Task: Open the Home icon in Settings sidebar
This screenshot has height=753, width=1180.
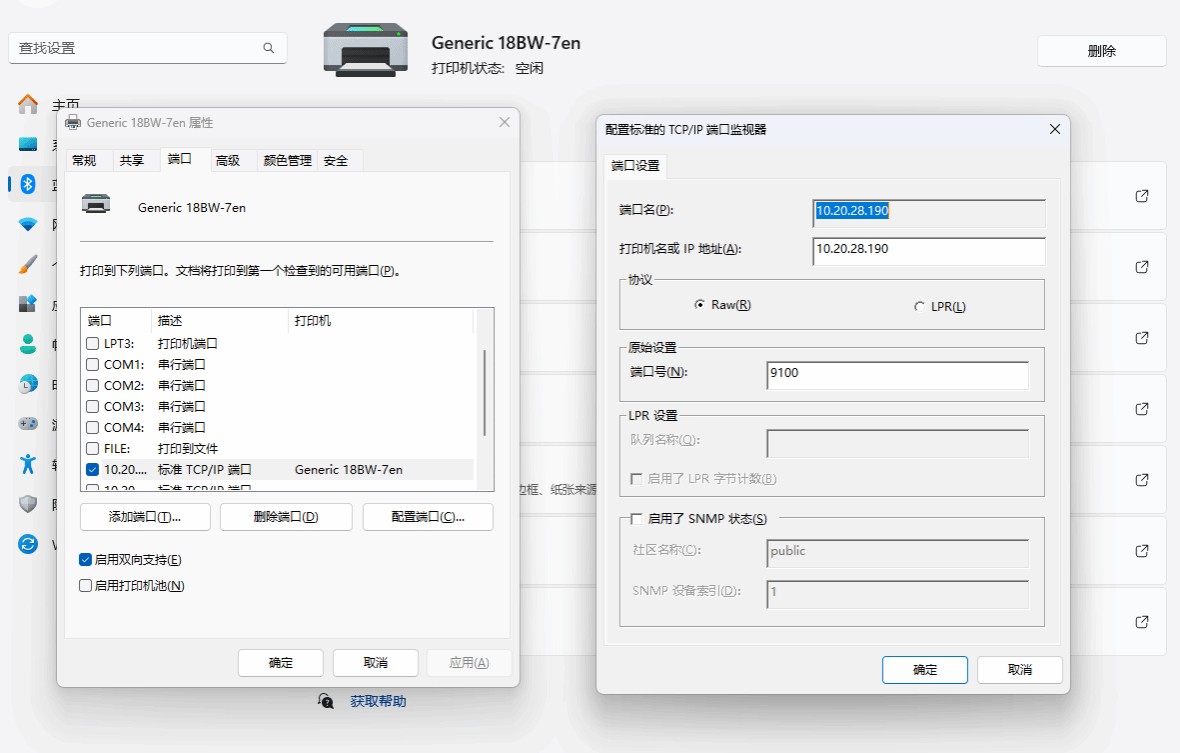Action: pos(28,104)
